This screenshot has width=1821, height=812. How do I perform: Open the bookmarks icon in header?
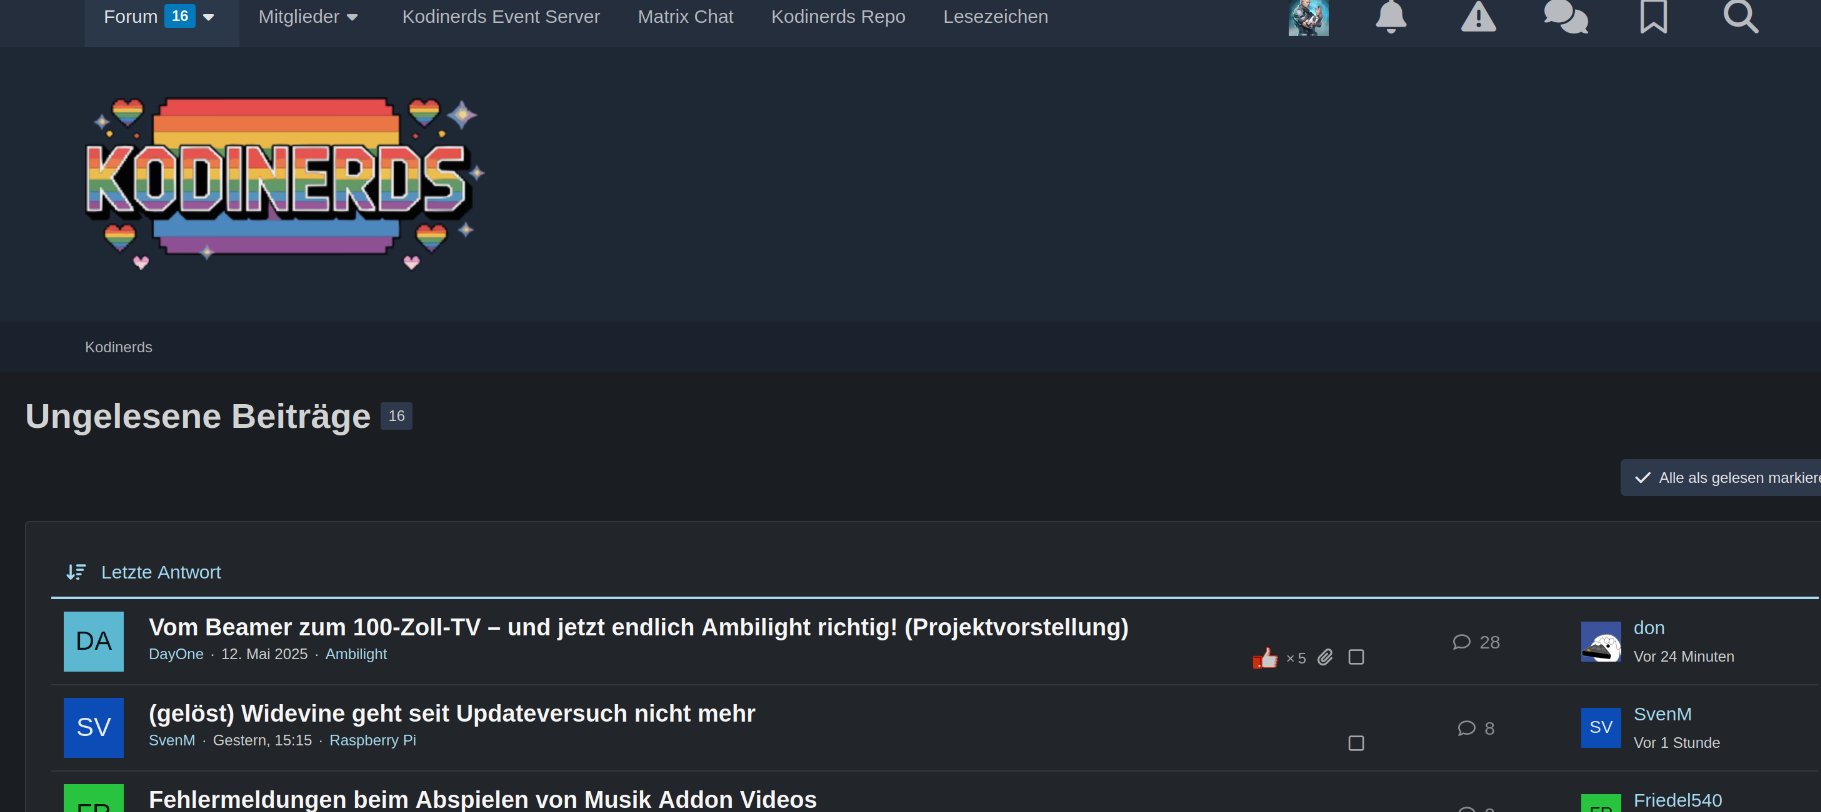(x=1654, y=17)
